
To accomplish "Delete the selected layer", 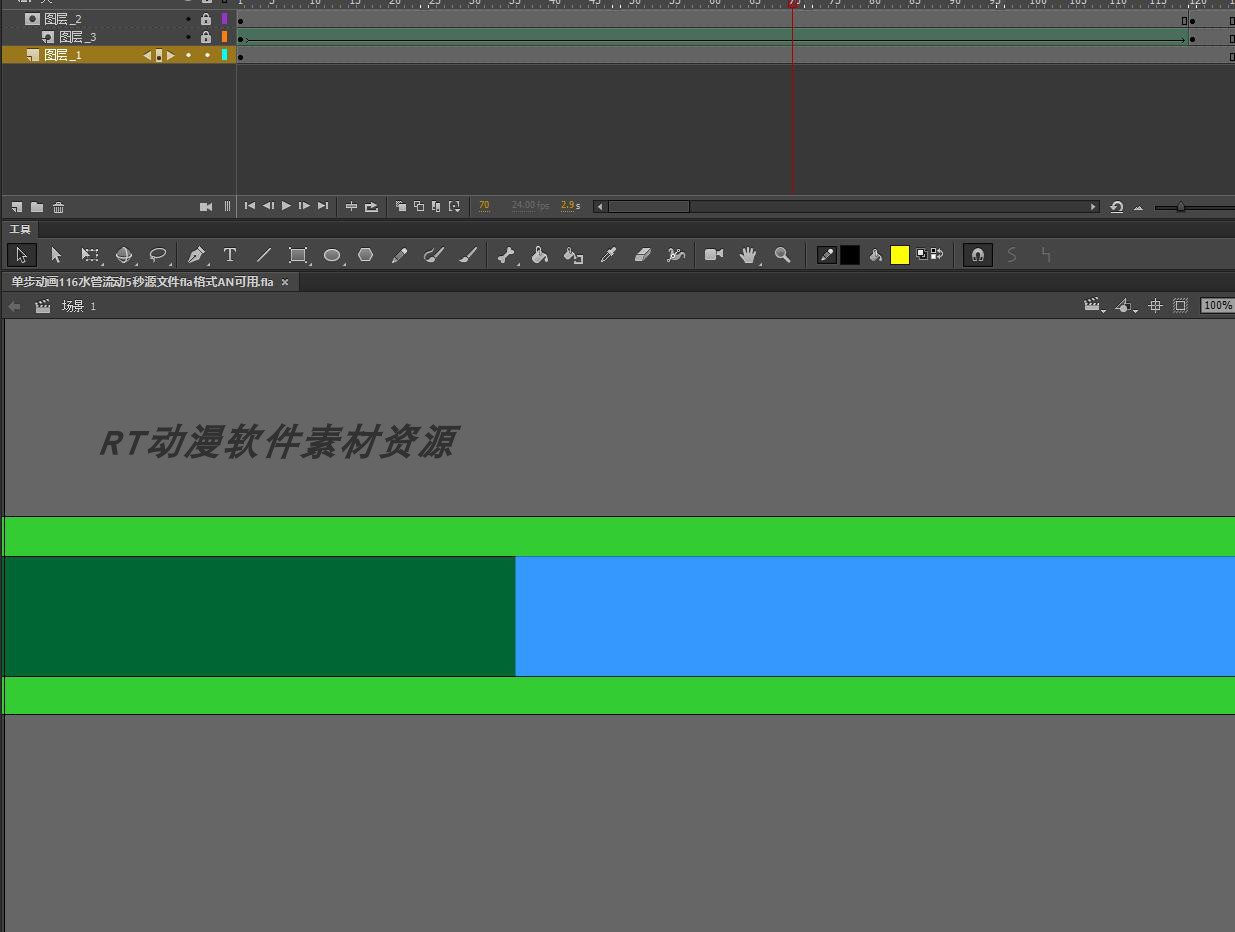I will [59, 207].
